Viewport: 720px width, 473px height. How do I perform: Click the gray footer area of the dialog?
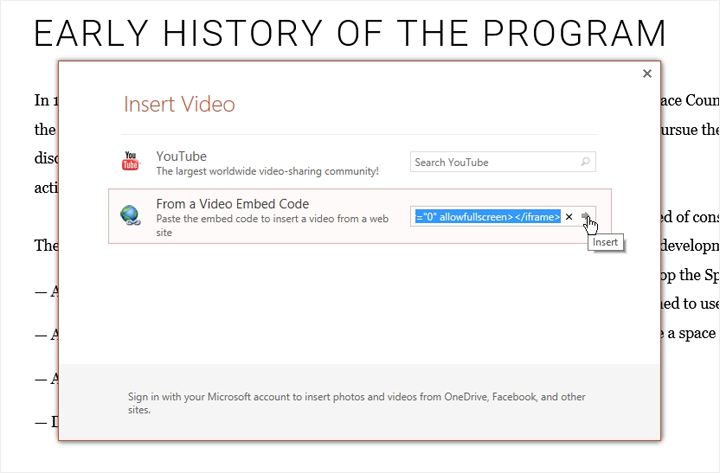pyautogui.click(x=360, y=425)
